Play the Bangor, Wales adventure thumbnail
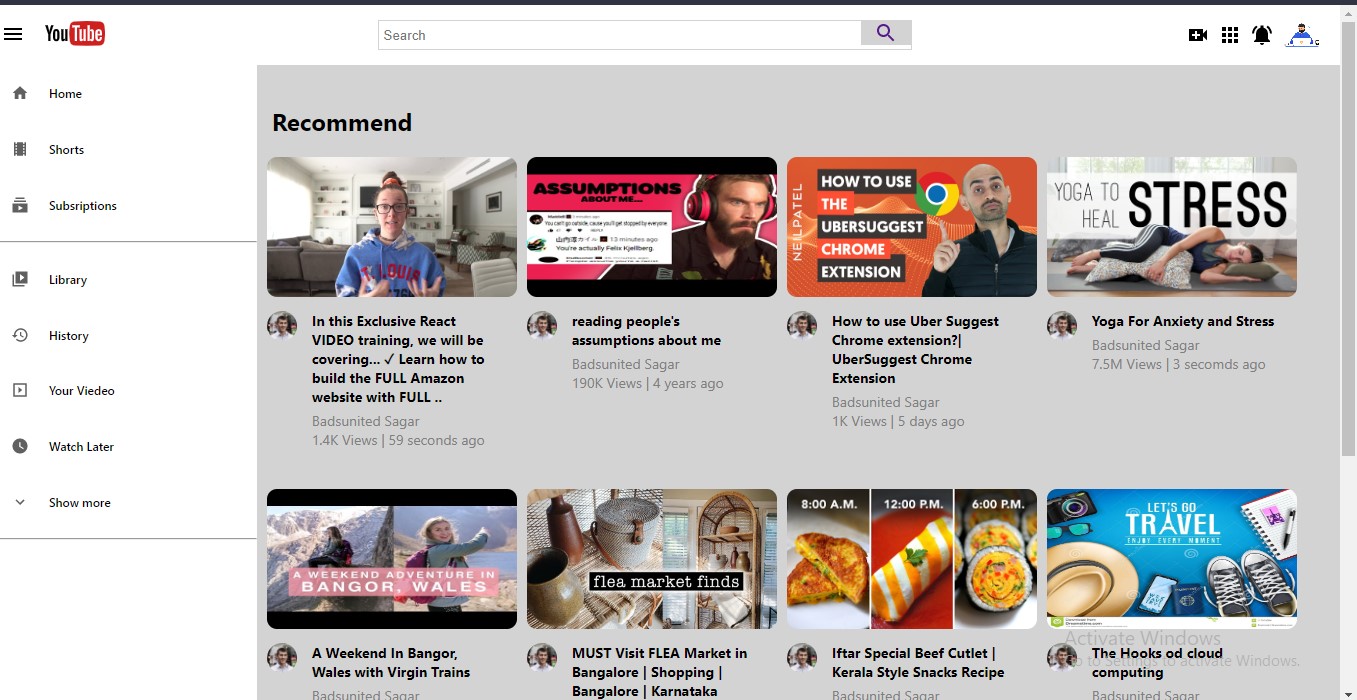 (x=392, y=559)
